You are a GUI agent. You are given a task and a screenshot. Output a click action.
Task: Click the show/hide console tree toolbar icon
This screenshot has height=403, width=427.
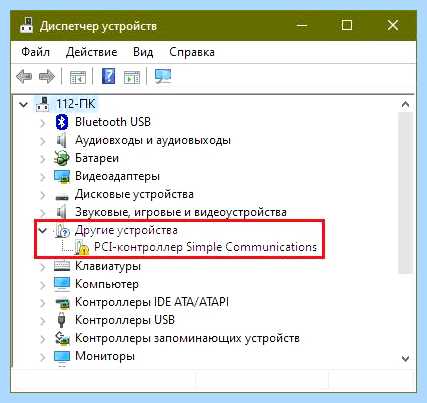[78, 77]
